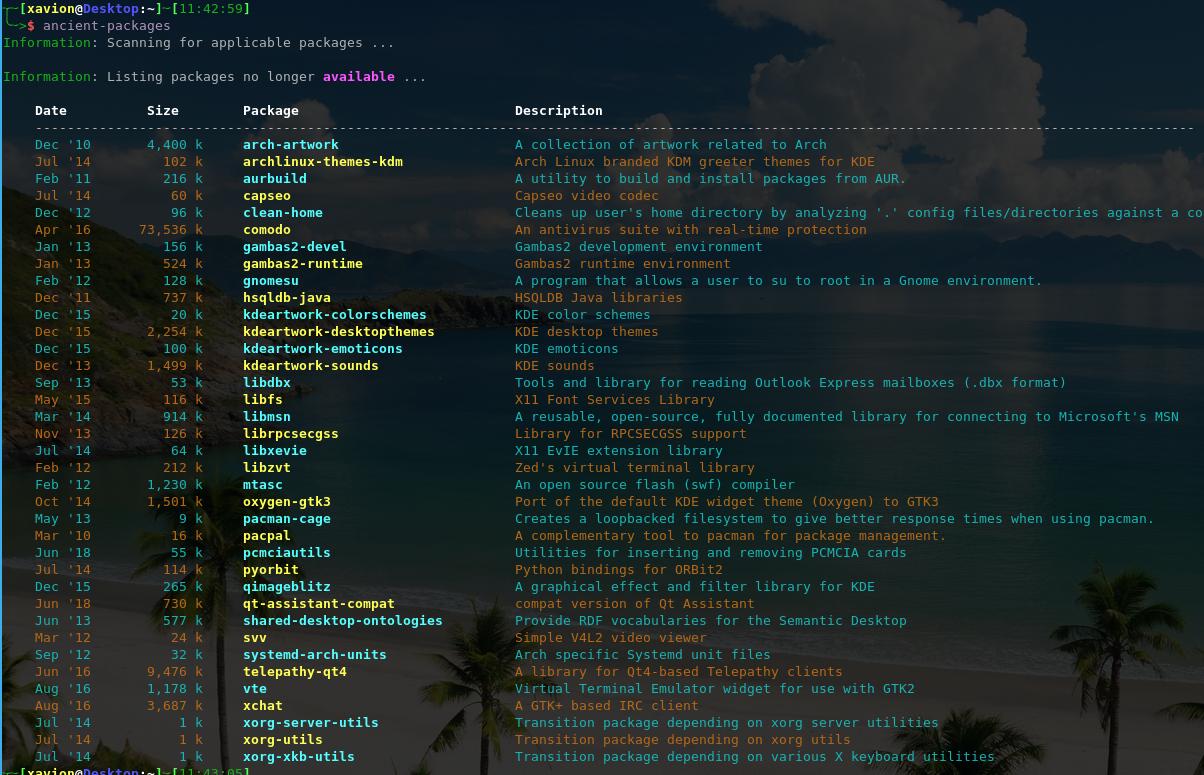Viewport: 1204px width, 775px height.
Task: Click package 'systemd-arch-units'
Action: coord(315,654)
